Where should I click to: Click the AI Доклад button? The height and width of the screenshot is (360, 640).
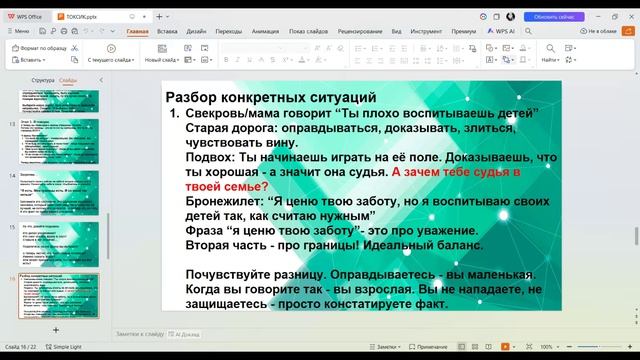184,334
